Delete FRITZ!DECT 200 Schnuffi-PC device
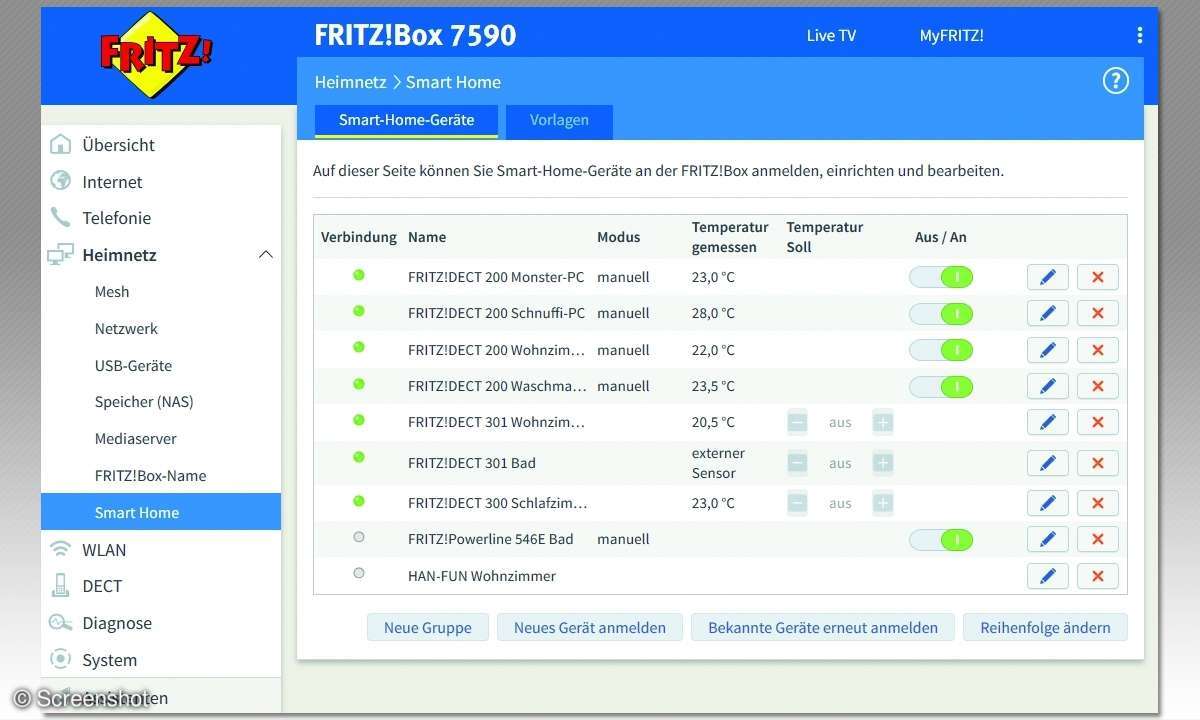The height and width of the screenshot is (720, 1200). (1097, 313)
